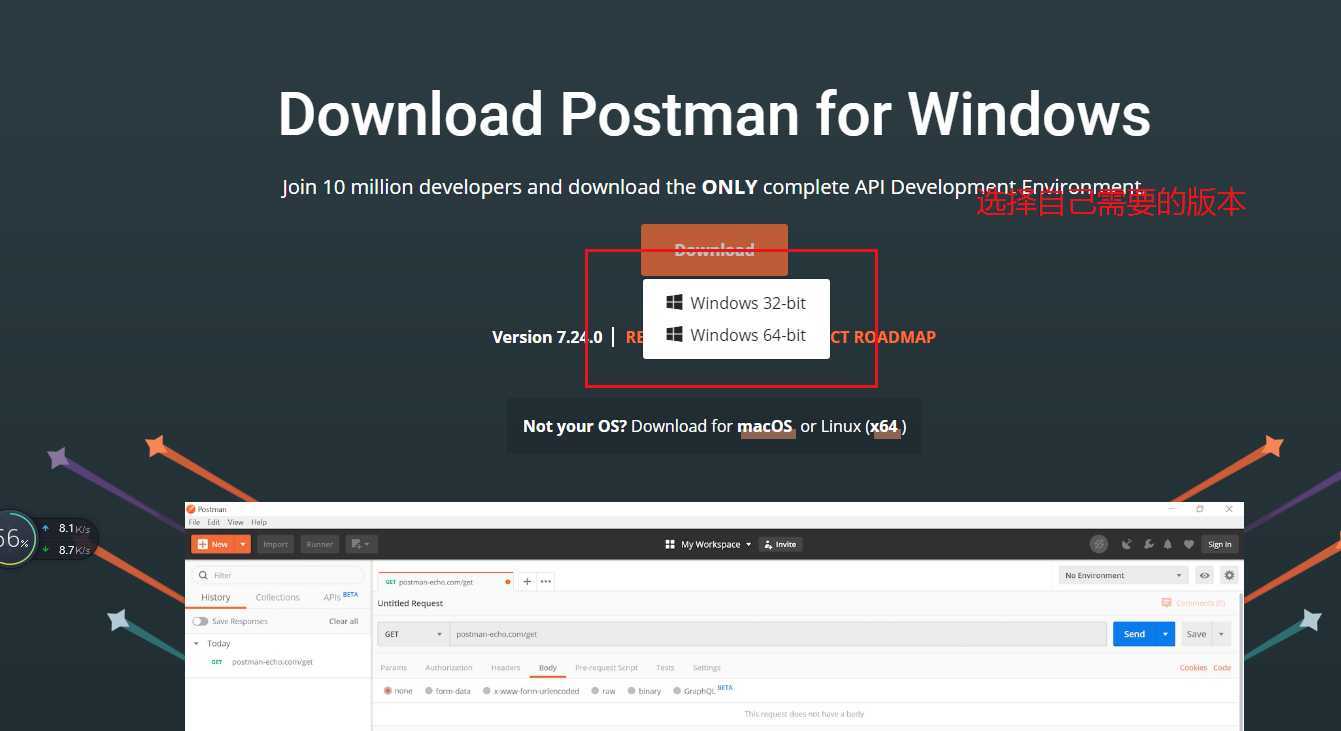Screen dimensions: 1341x731
Task: Select the raw body radio button
Action: [595, 691]
